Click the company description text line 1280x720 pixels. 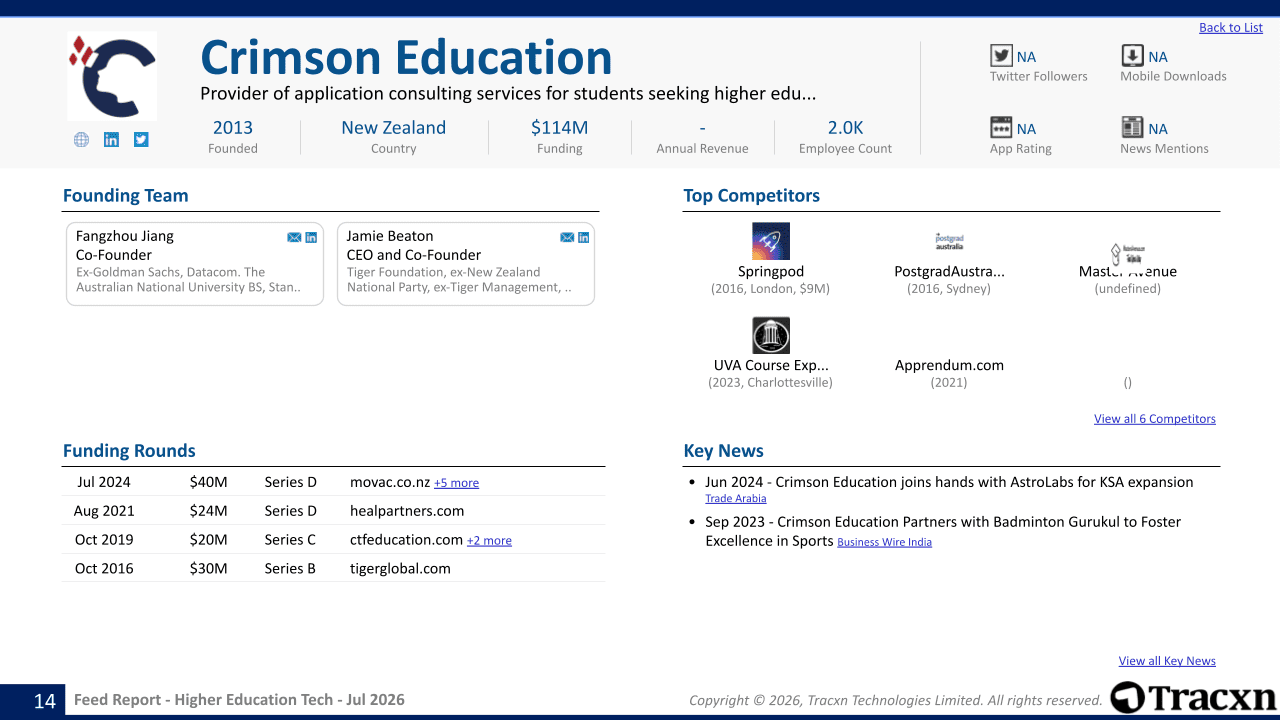(x=508, y=94)
